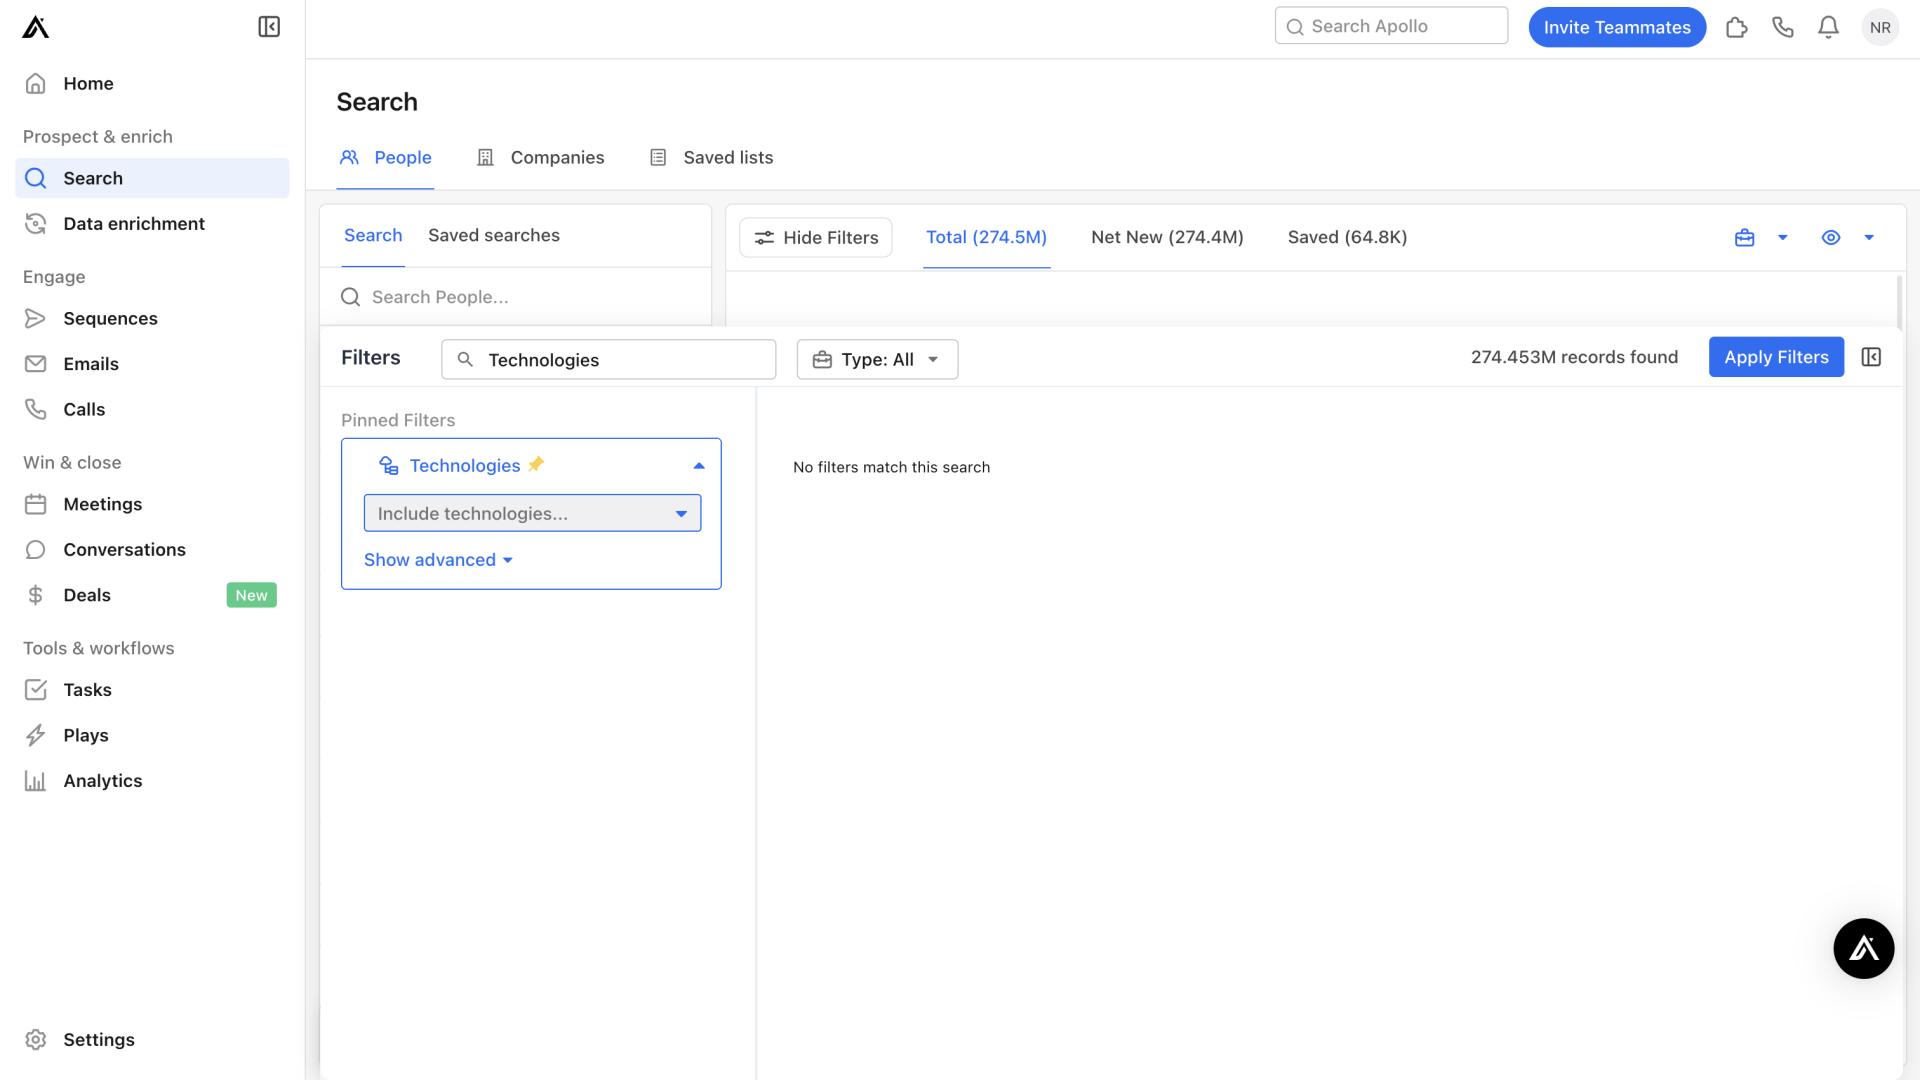The width and height of the screenshot is (1920, 1080).
Task: Expand the Type: All filter dropdown
Action: coord(876,357)
